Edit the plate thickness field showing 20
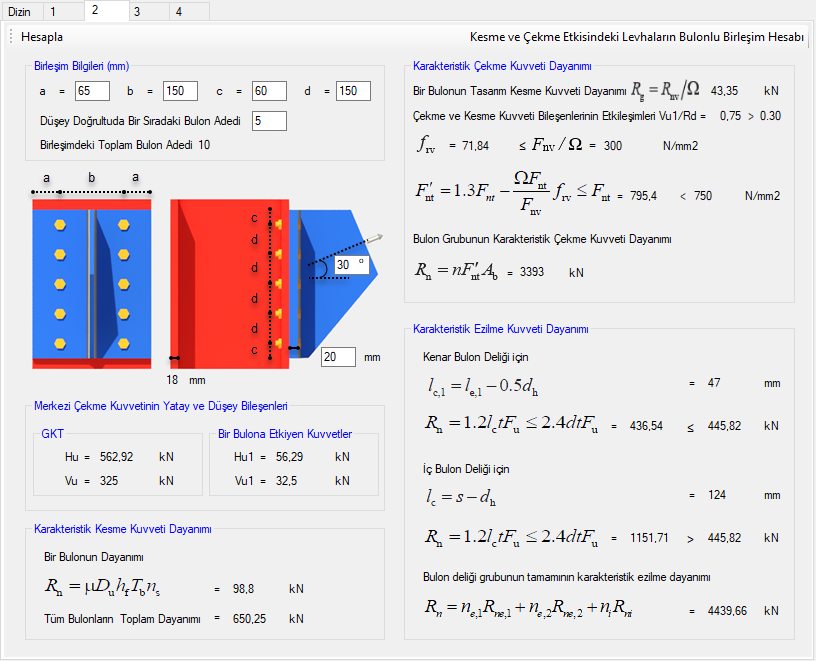The height and width of the screenshot is (661, 816). 338,357
